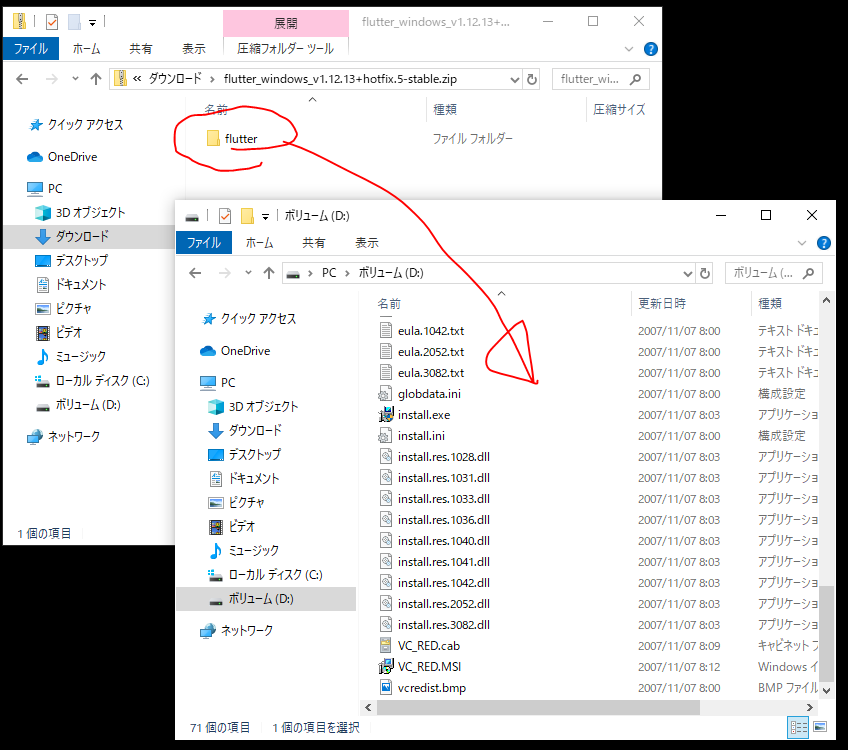Open the 圧縮フォルダー ツール tab
This screenshot has height=750, width=848.
(x=286, y=49)
